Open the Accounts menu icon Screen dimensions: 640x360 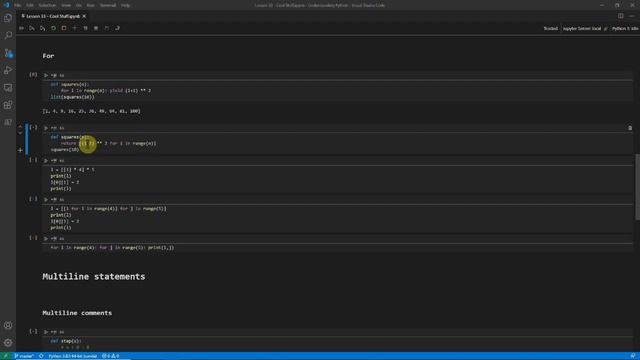click(8, 325)
